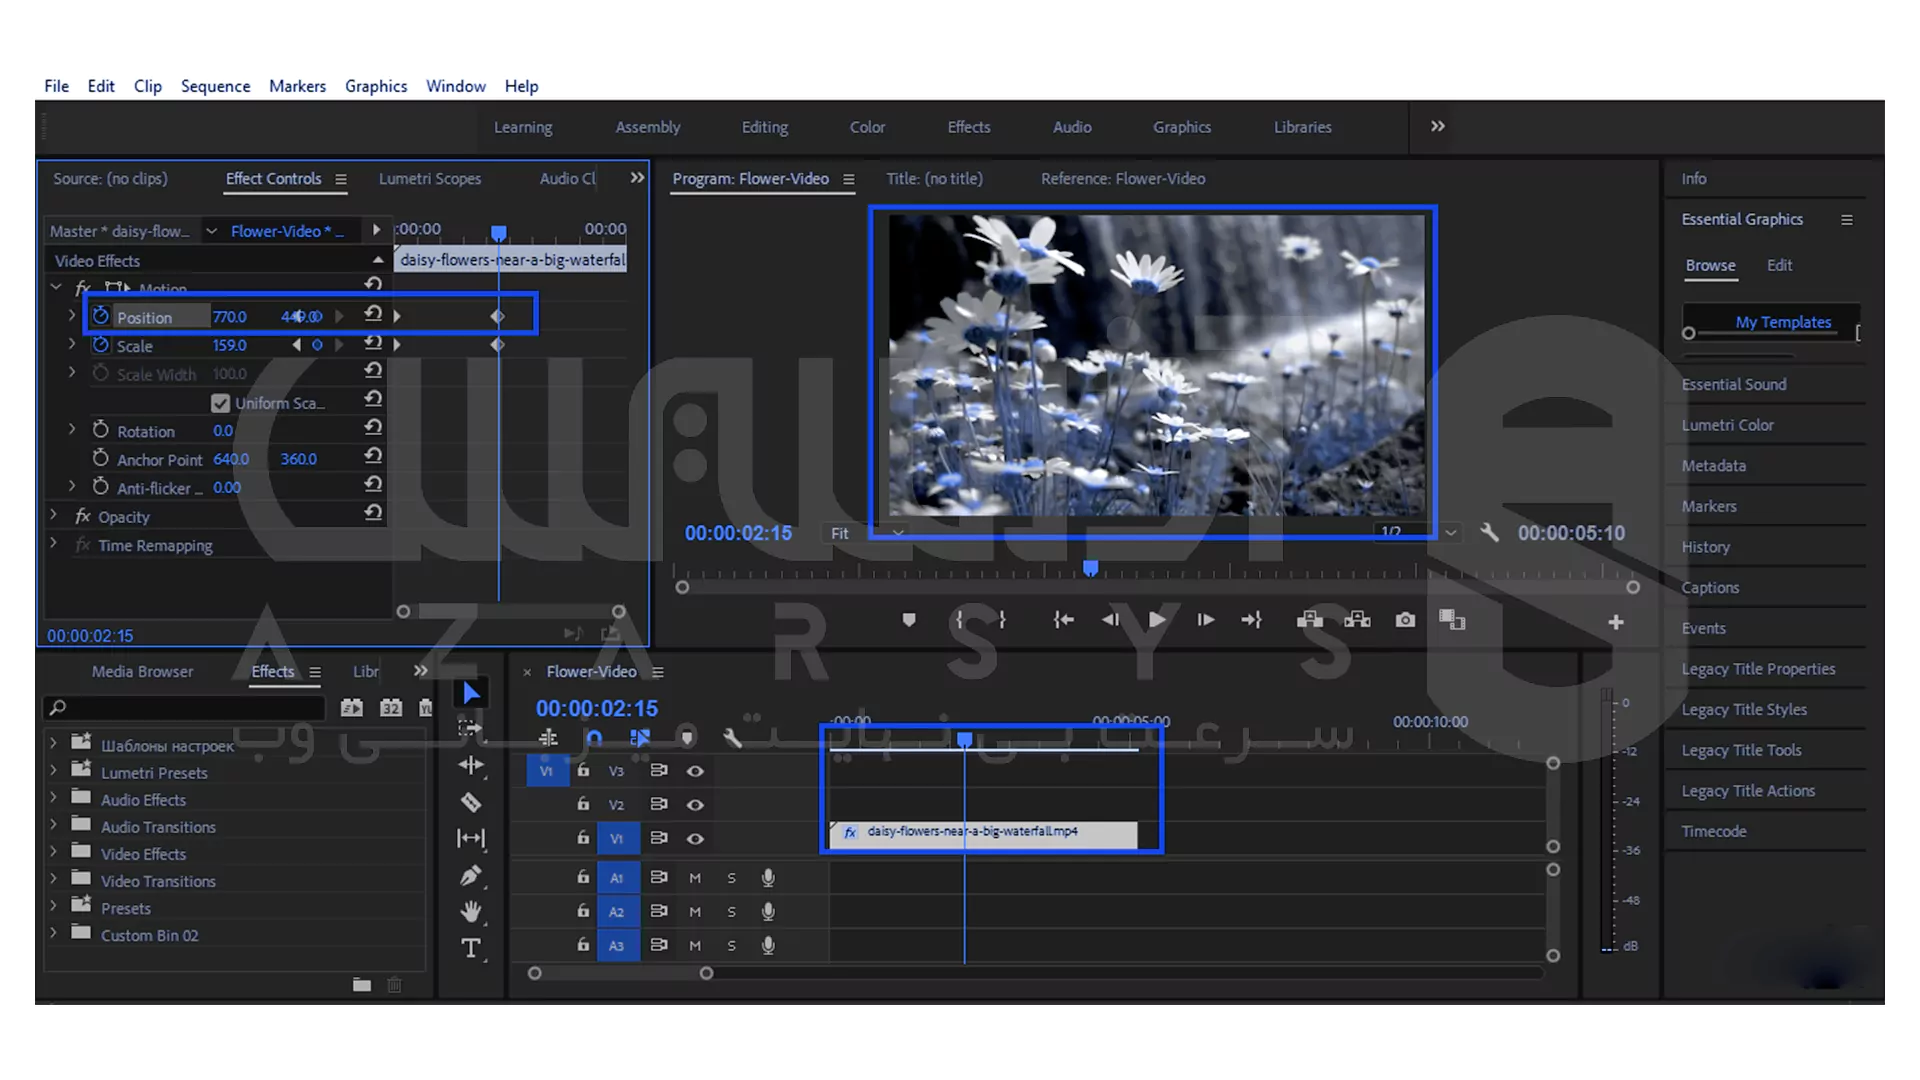Open the Sequence menu
The height and width of the screenshot is (1080, 1920).
click(x=215, y=86)
